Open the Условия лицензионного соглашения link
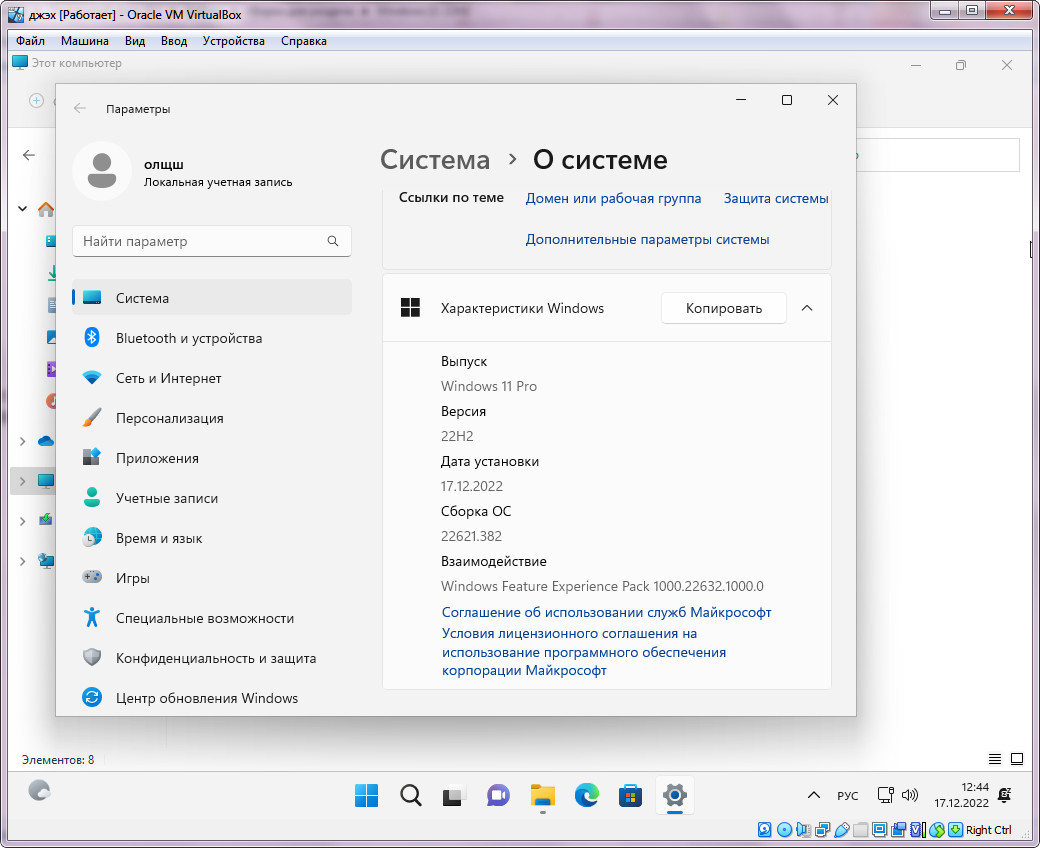Viewport: 1040px width, 848px height. point(584,652)
